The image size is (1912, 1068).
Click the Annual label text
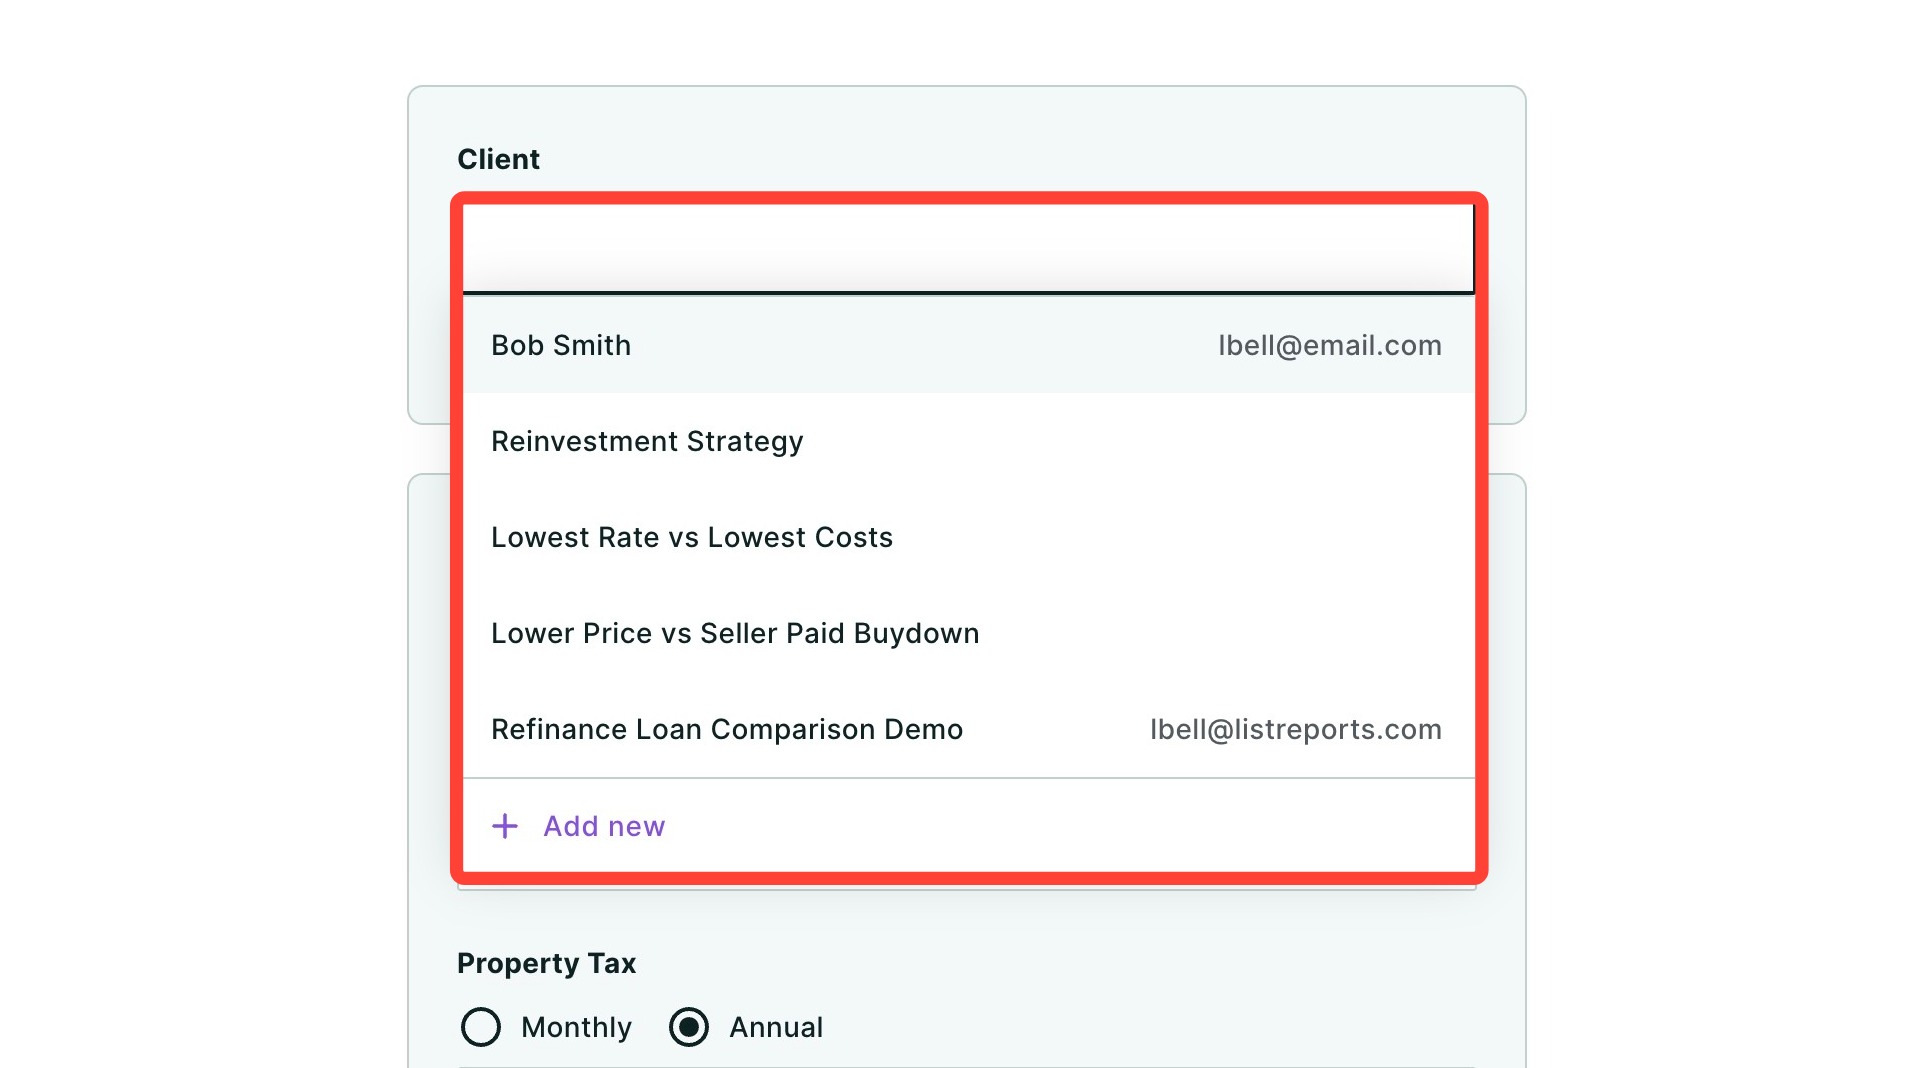point(776,1027)
